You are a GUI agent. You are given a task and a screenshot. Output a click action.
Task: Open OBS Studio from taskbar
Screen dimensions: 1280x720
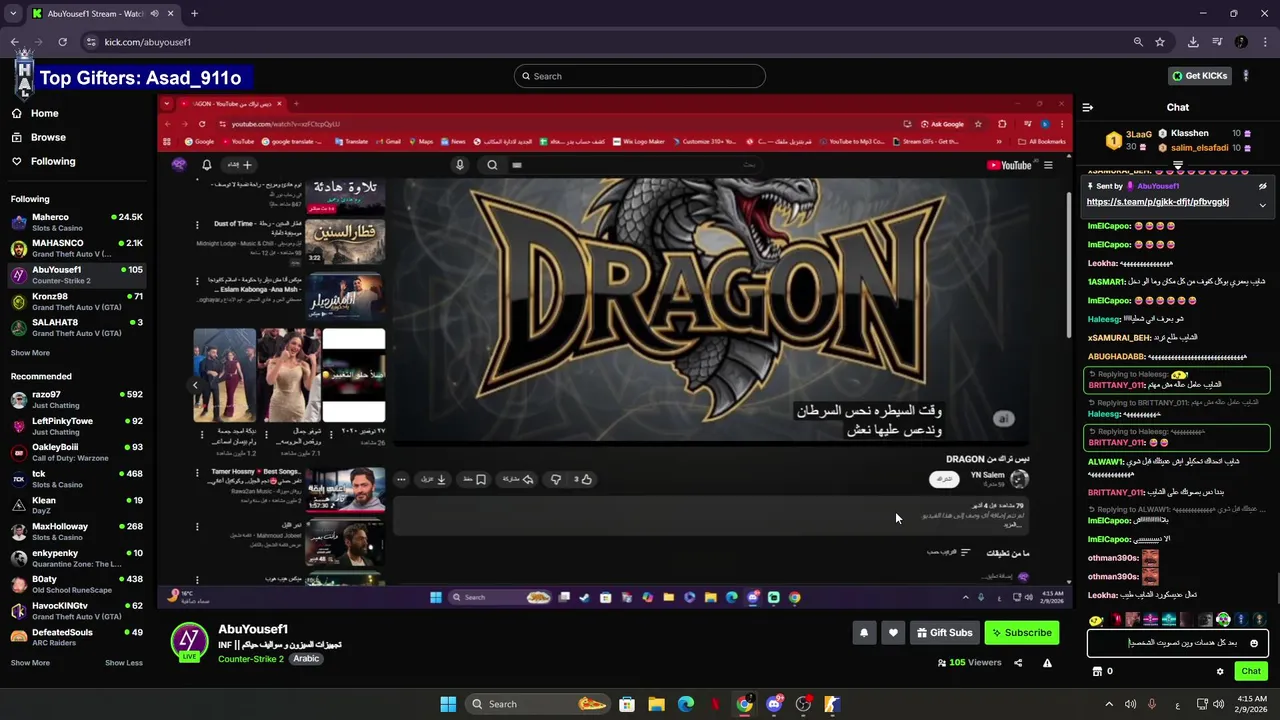point(803,704)
